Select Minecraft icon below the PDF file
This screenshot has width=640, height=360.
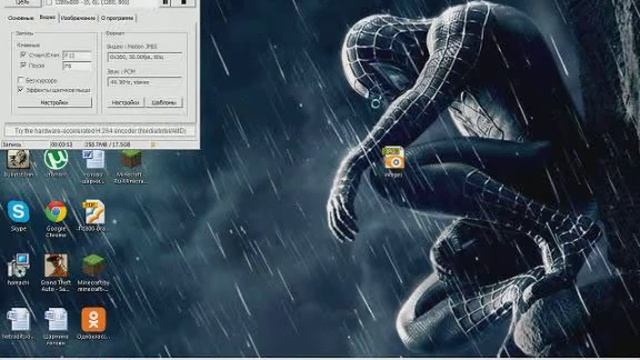[x=93, y=273]
